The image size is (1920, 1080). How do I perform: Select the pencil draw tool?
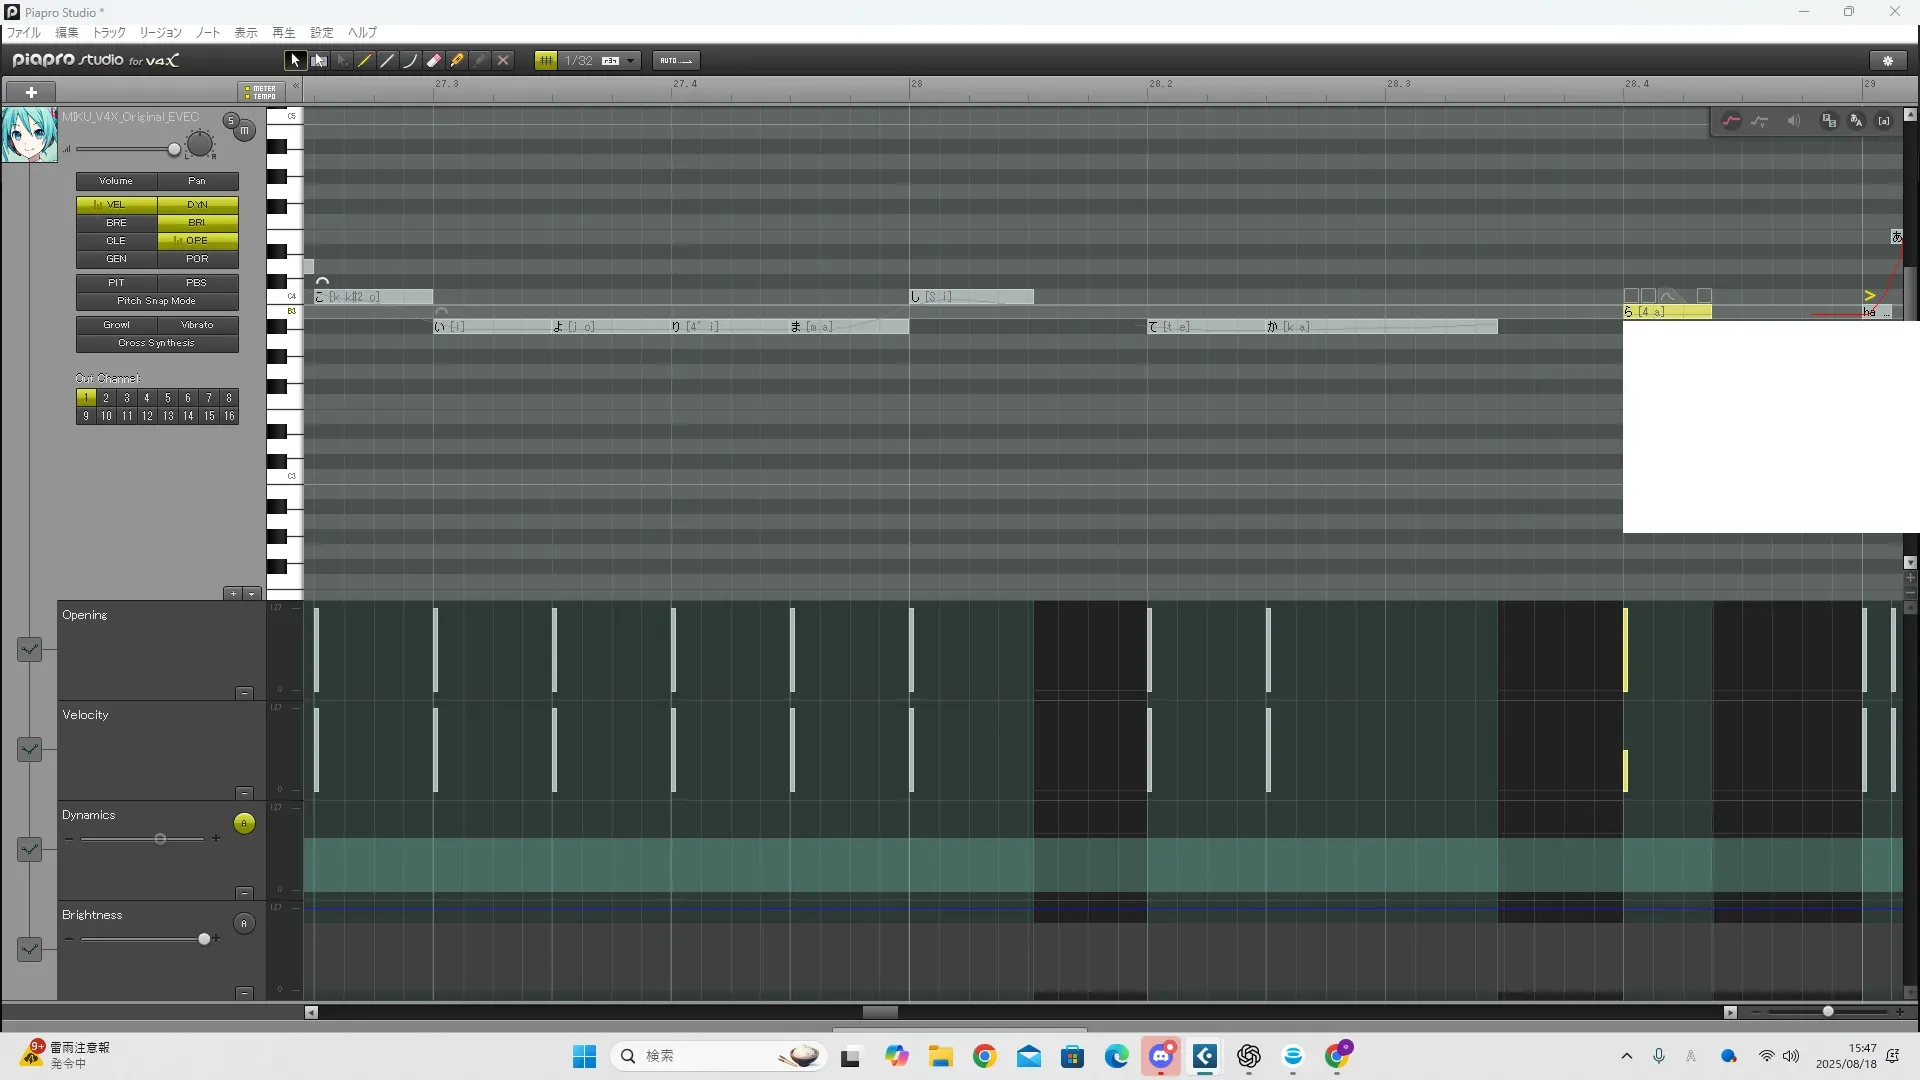tap(365, 61)
